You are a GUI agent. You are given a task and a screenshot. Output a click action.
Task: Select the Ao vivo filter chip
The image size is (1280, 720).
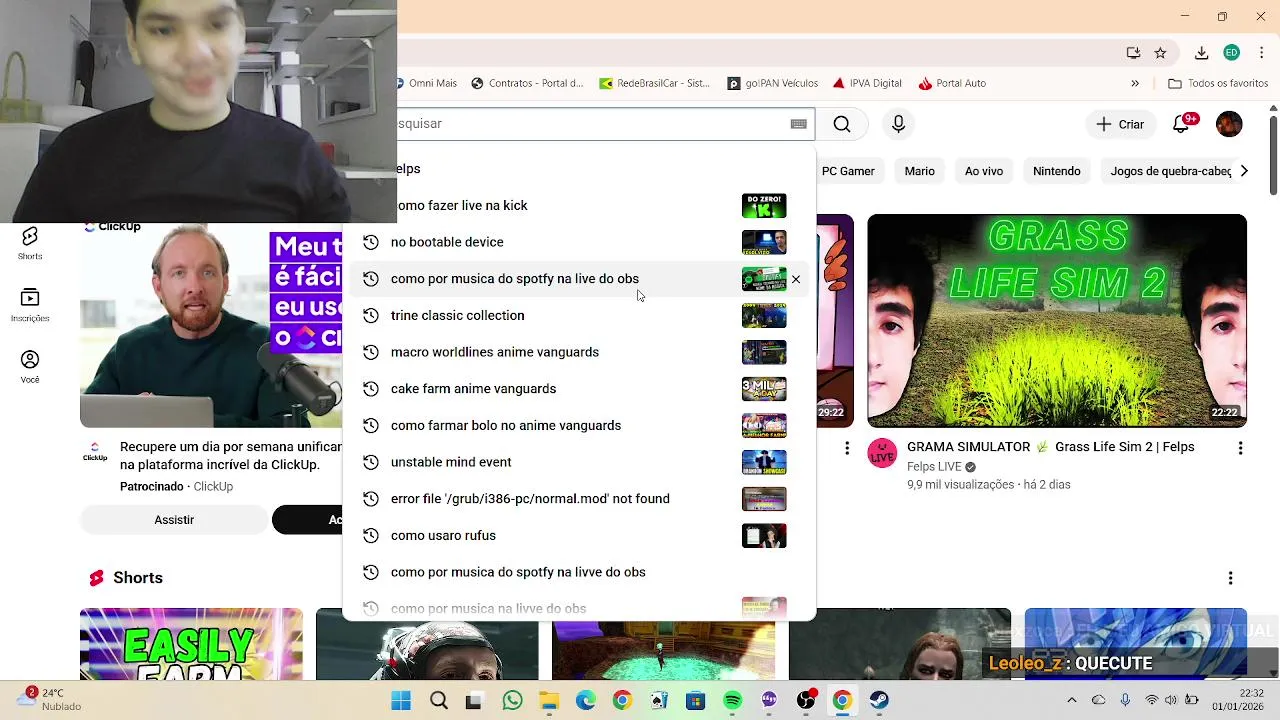tap(984, 171)
